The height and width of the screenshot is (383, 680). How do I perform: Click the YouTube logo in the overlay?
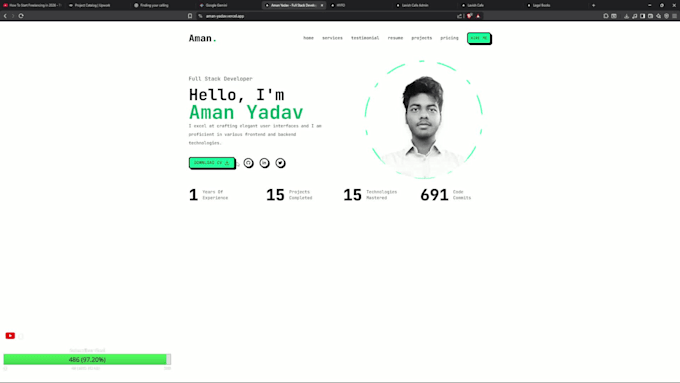(10, 336)
